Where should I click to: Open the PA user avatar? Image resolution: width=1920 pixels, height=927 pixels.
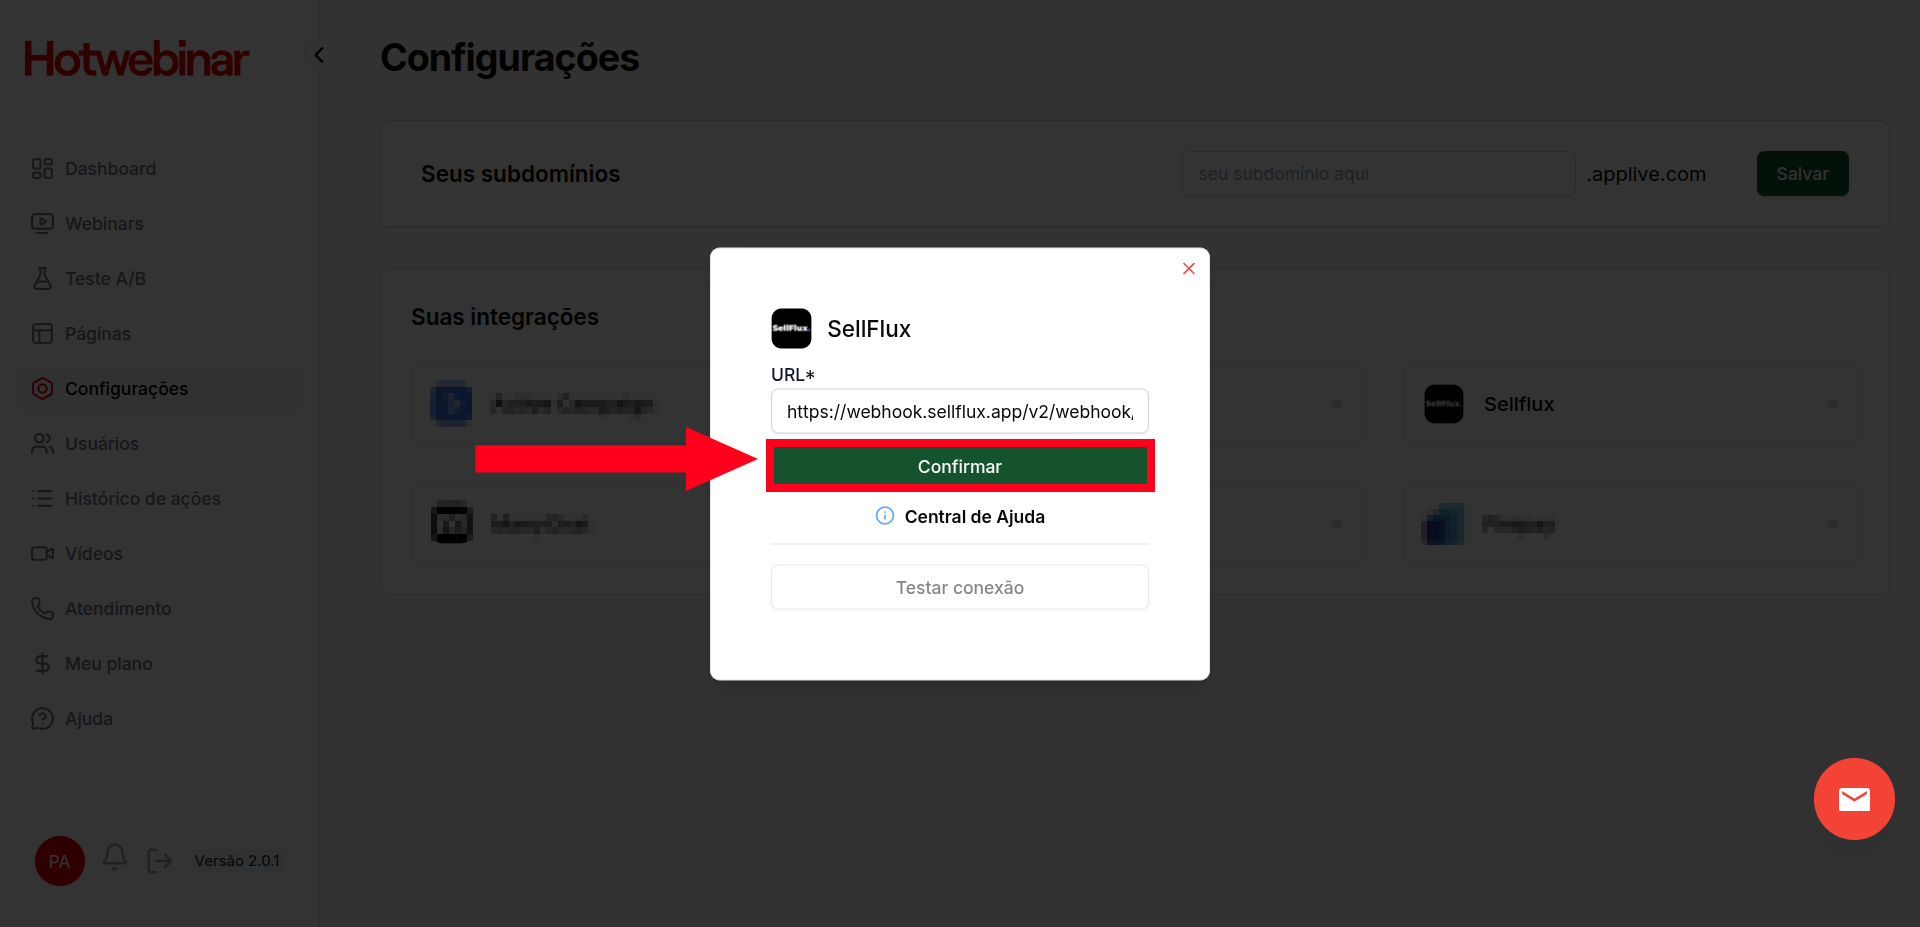(x=60, y=861)
